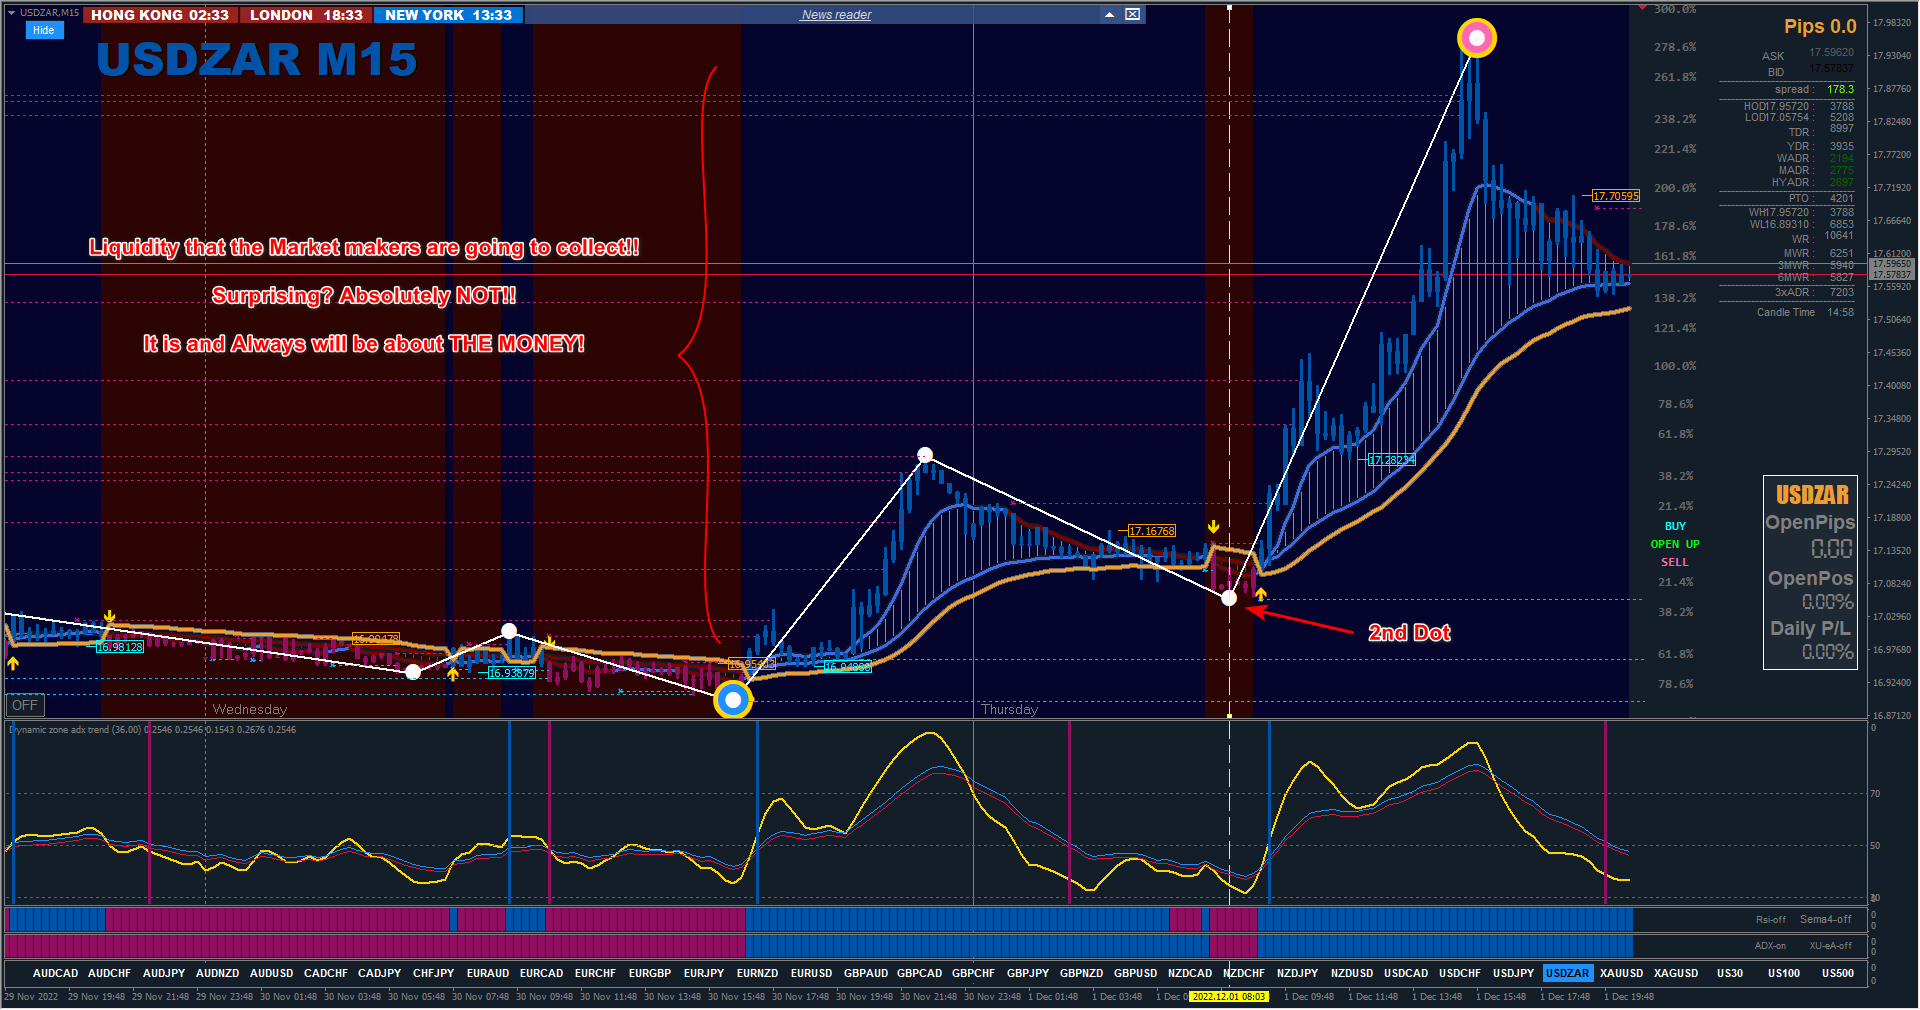The height and width of the screenshot is (1010, 1920).
Task: Click the LONDON 18:33 session clock
Action: (306, 15)
